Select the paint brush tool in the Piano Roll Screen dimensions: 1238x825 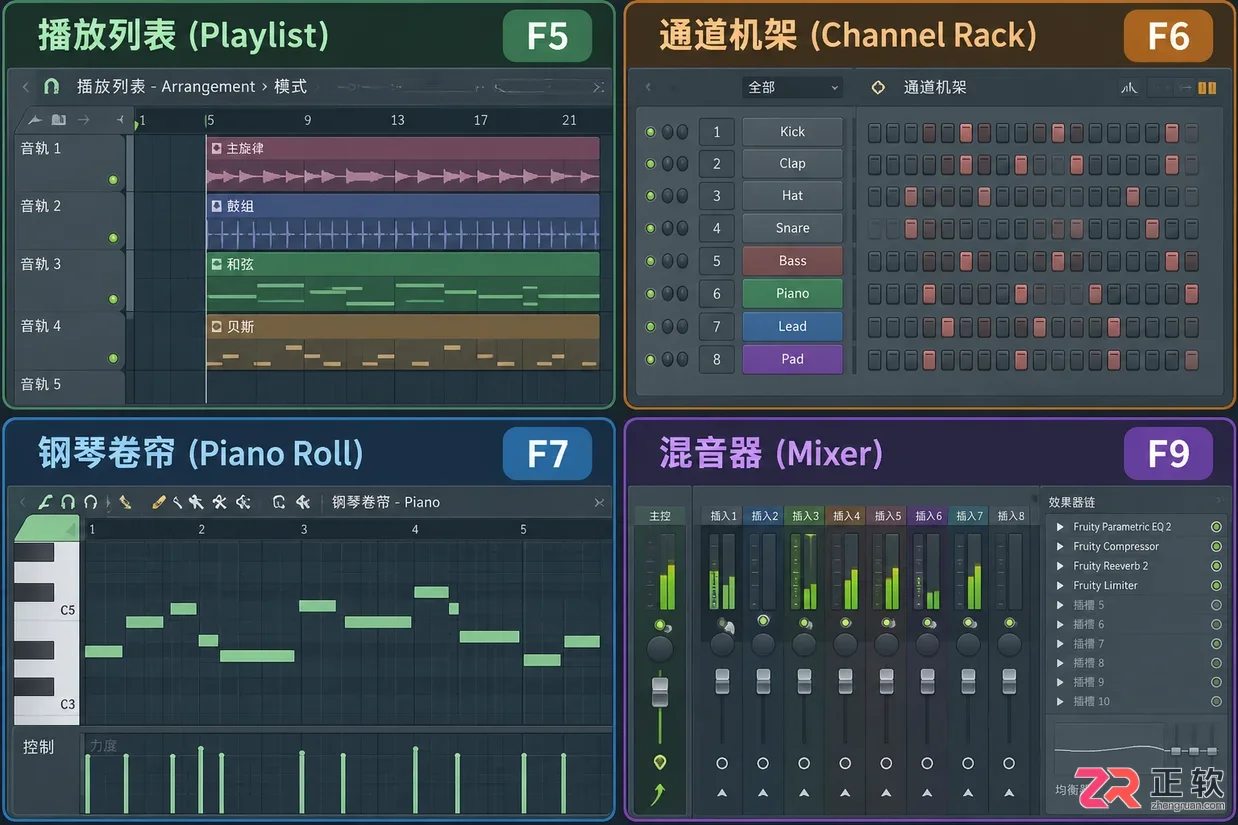point(177,502)
